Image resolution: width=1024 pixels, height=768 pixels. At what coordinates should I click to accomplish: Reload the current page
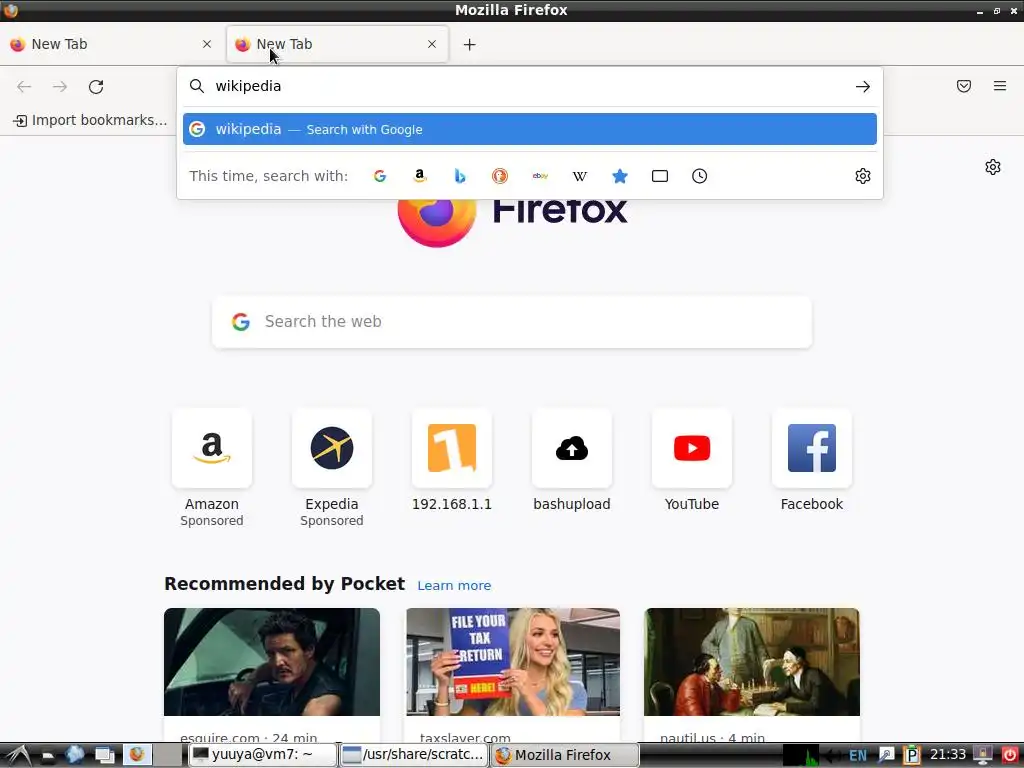pyautogui.click(x=96, y=87)
